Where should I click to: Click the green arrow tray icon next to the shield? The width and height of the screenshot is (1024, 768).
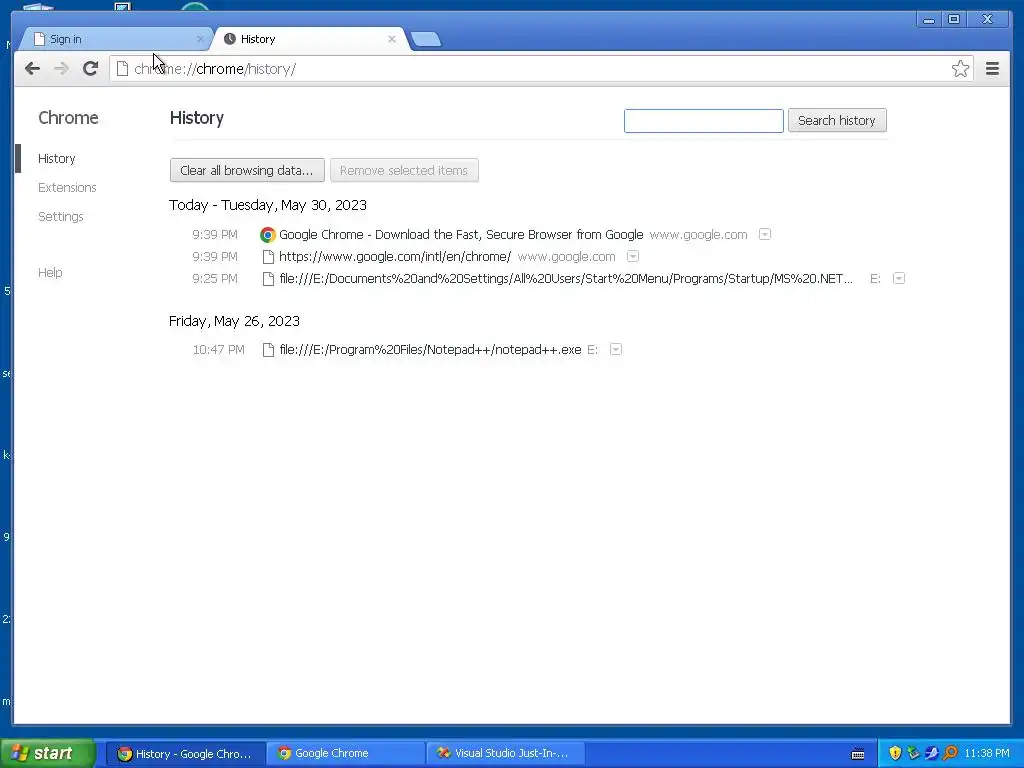point(913,753)
